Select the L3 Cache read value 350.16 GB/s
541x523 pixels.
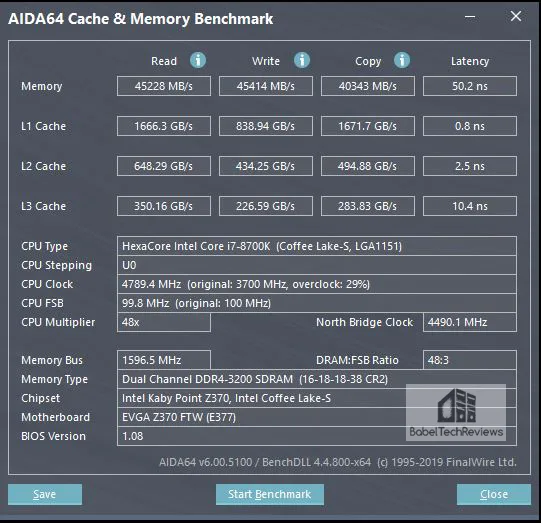[164, 206]
